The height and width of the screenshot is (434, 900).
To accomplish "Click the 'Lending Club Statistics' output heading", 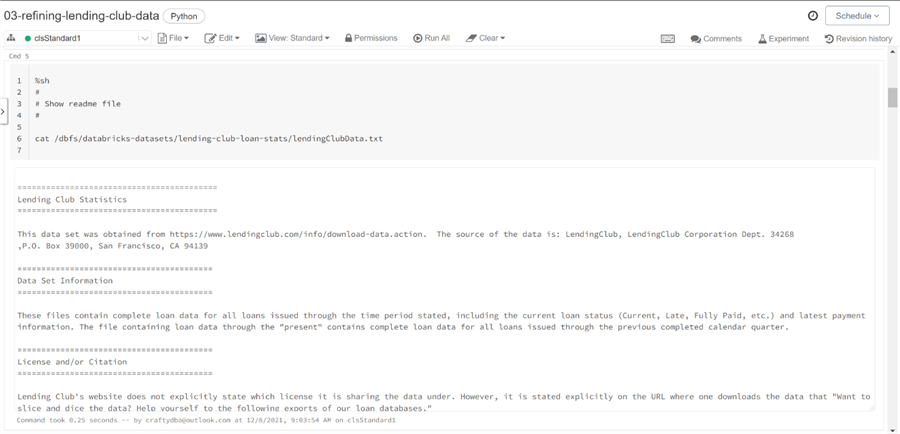I will [x=72, y=200].
